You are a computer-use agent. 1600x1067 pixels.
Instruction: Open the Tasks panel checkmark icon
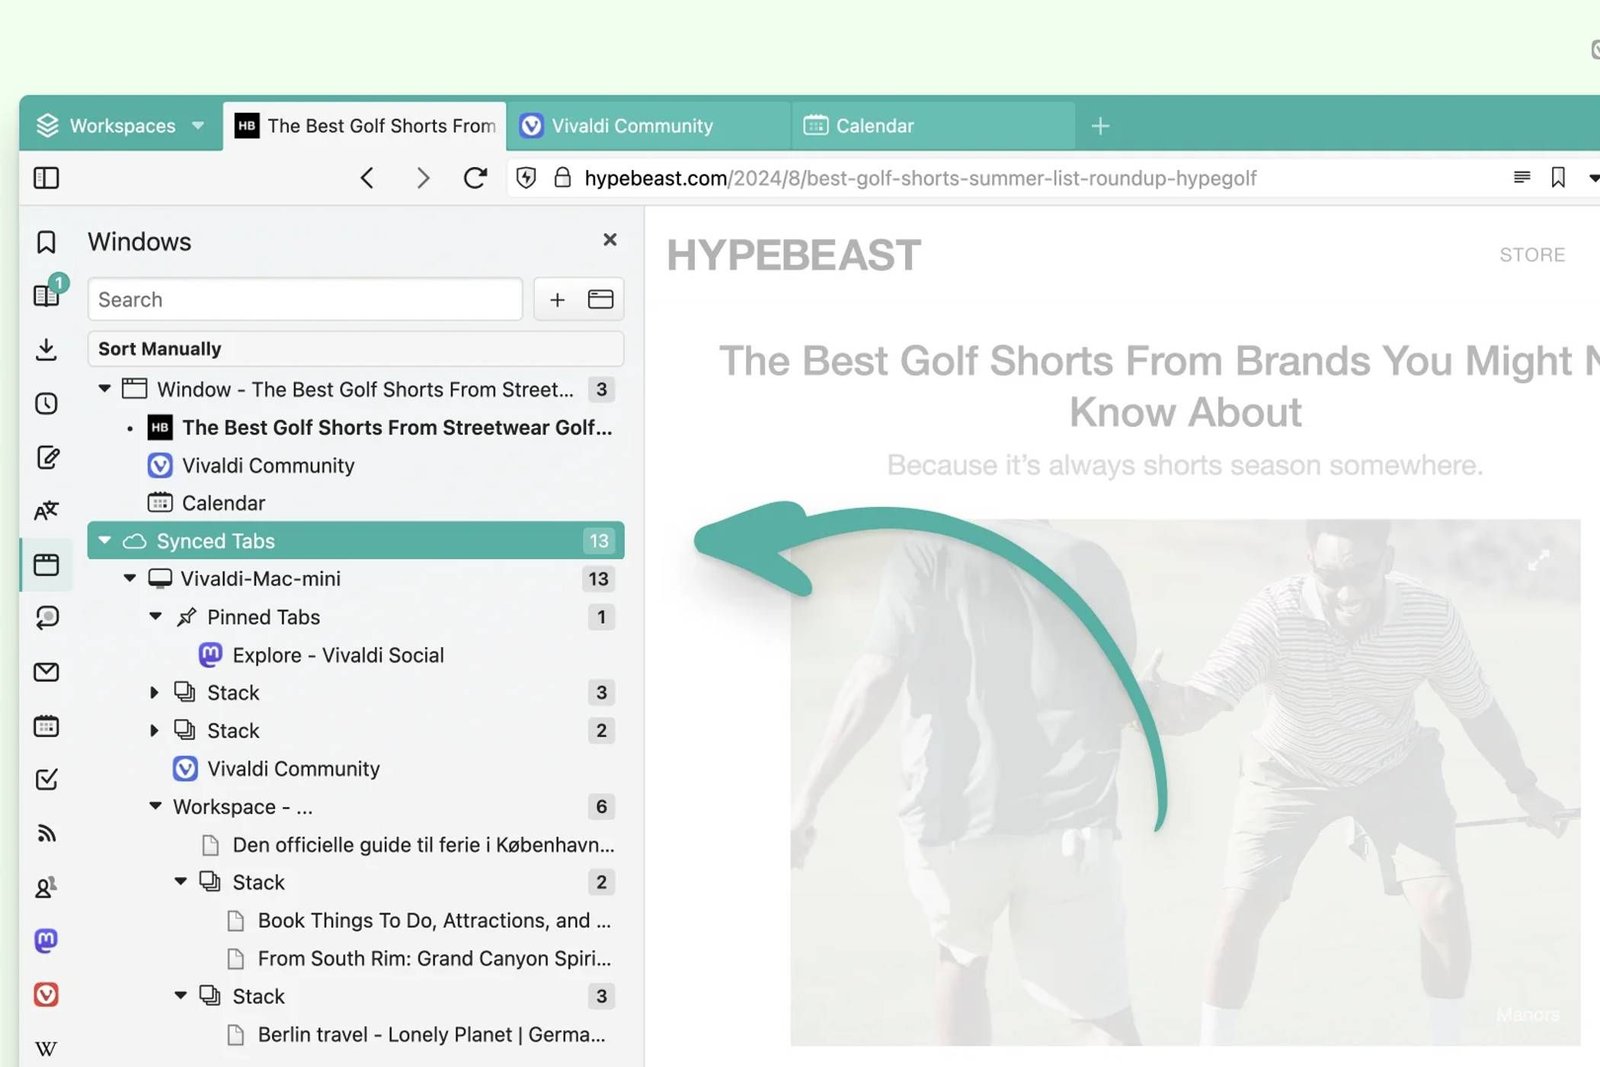click(x=46, y=779)
